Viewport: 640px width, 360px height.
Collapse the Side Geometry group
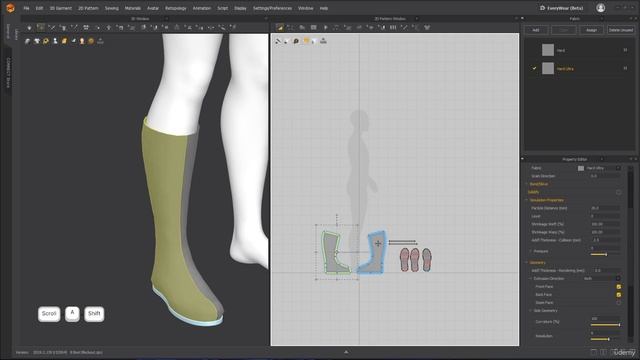(x=531, y=311)
